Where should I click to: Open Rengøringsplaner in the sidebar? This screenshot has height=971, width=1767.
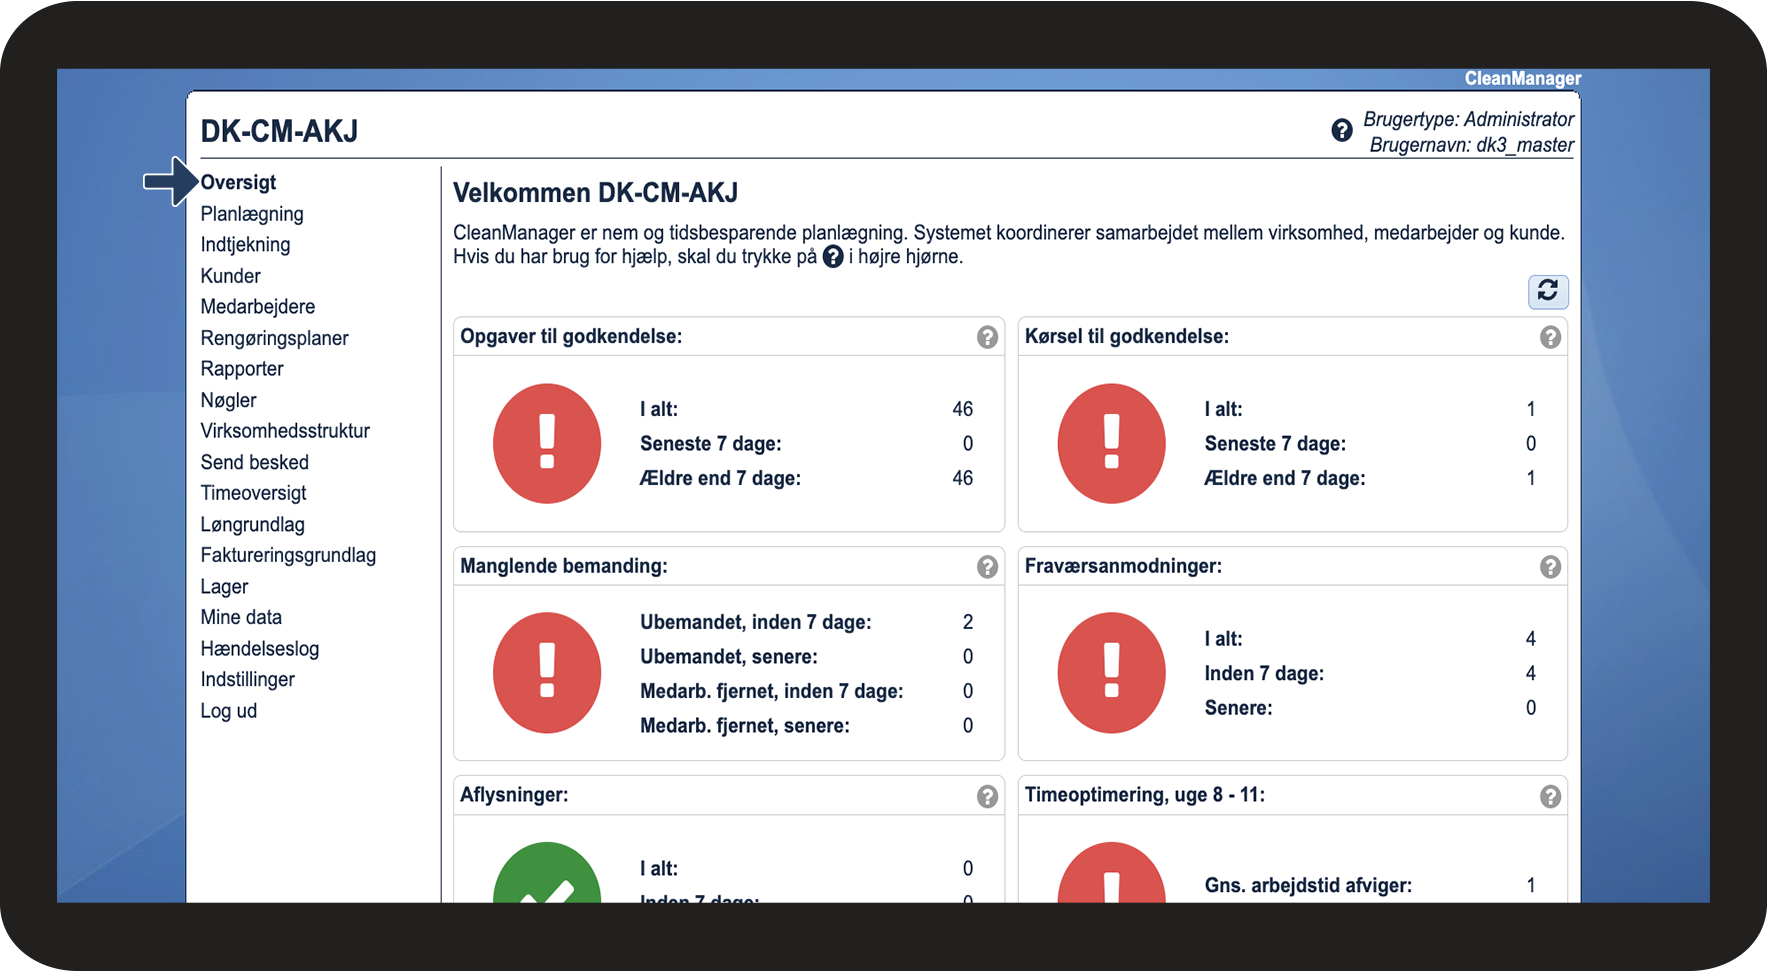pos(275,338)
